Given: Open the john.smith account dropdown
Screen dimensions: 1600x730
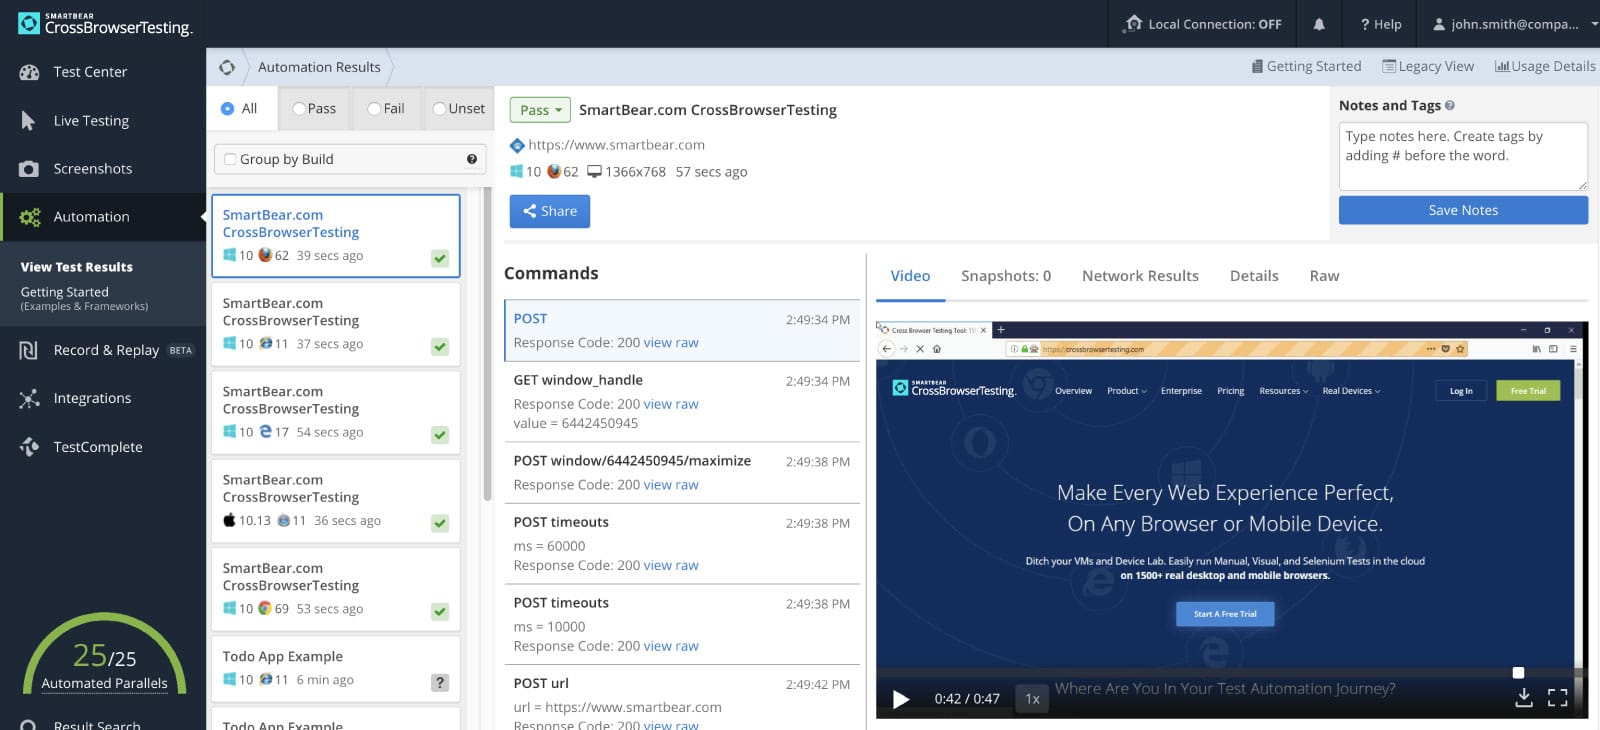Looking at the screenshot, I should [1515, 24].
